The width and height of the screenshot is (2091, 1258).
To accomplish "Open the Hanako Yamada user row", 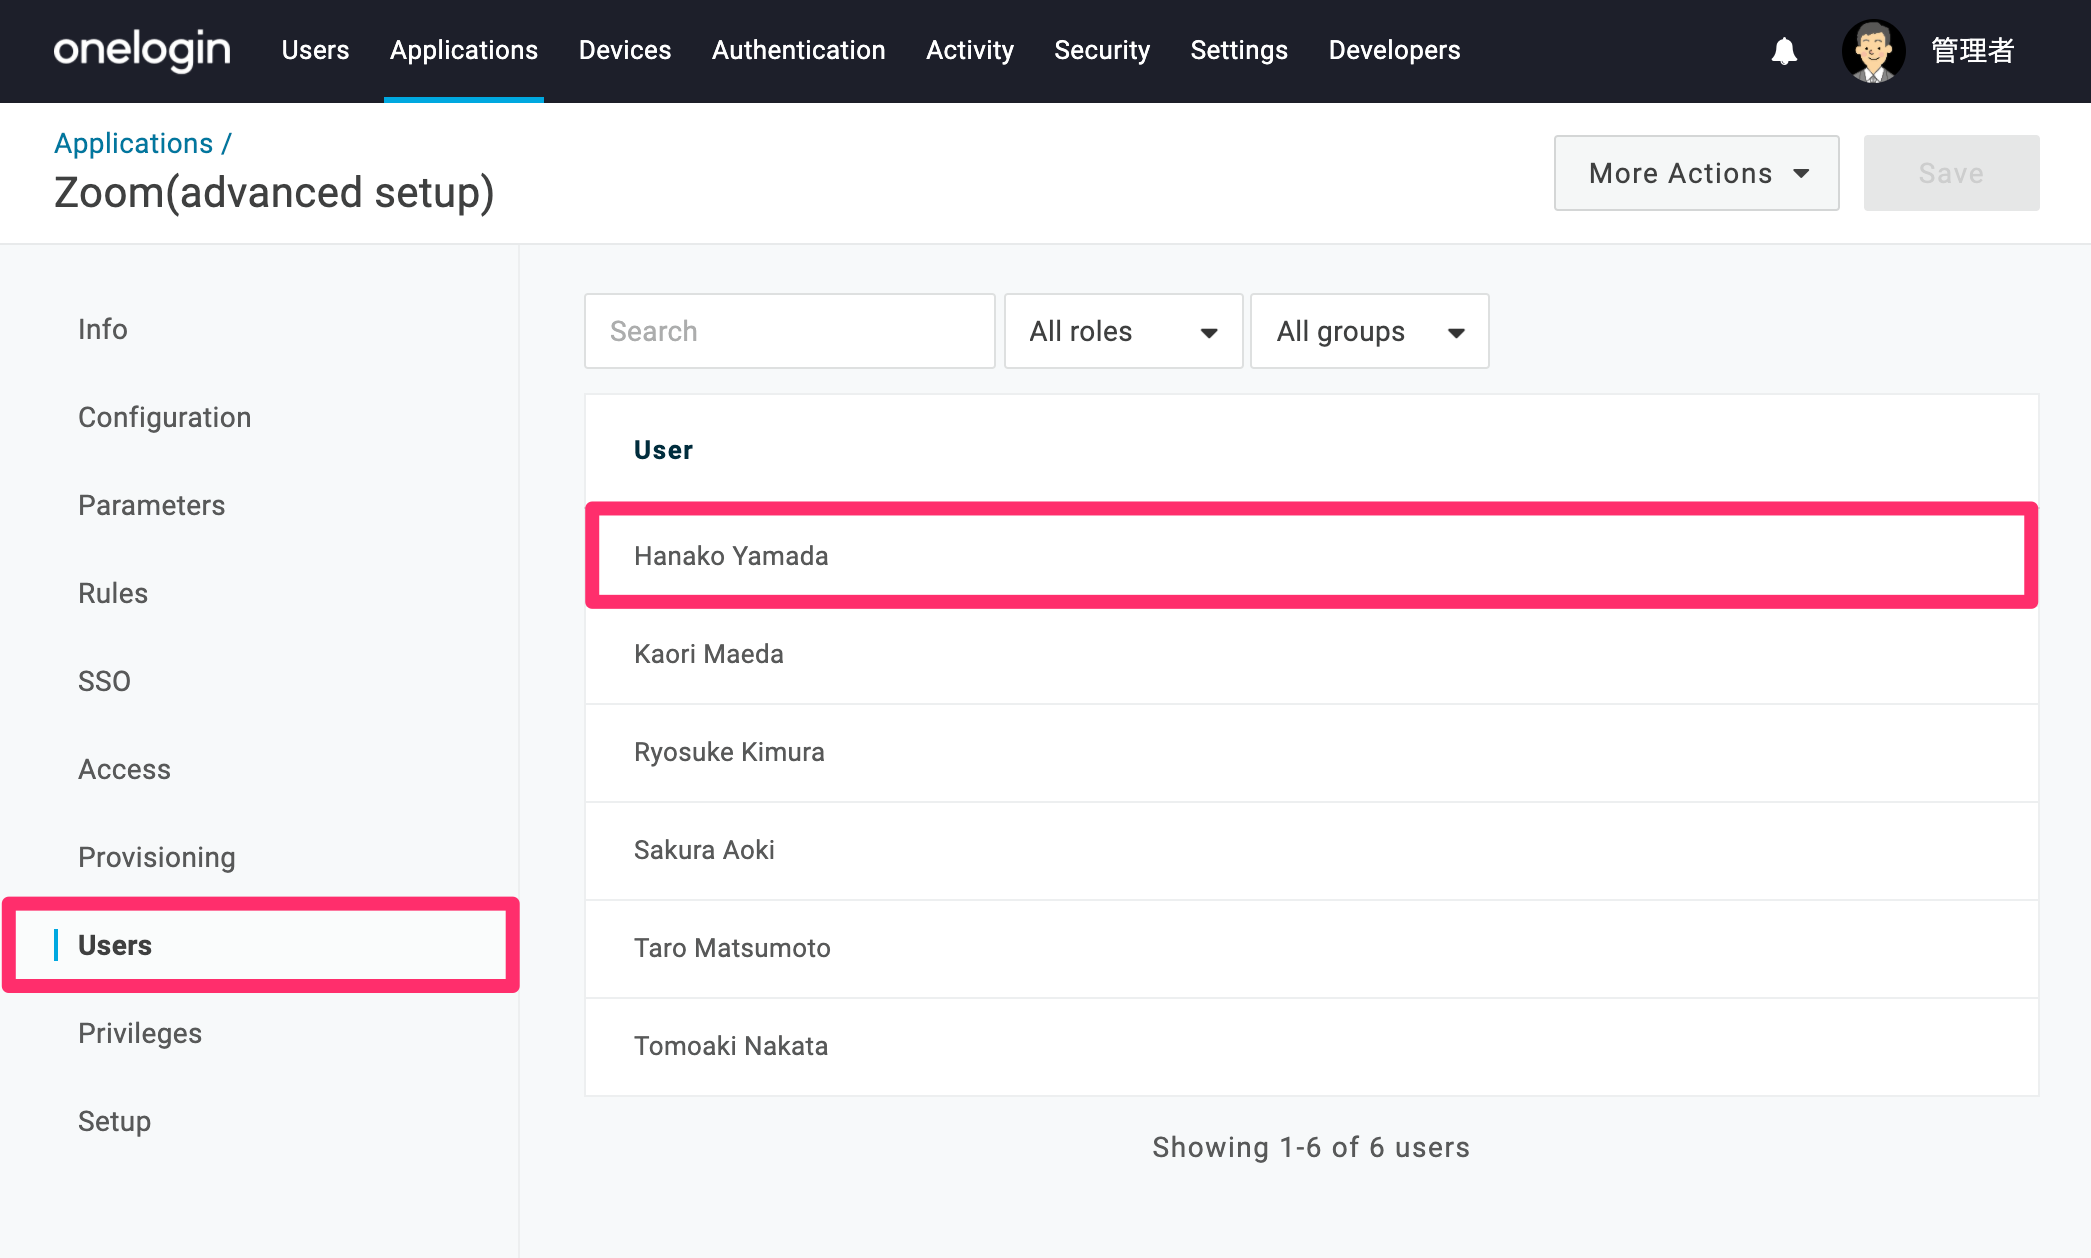I will tap(1312, 556).
